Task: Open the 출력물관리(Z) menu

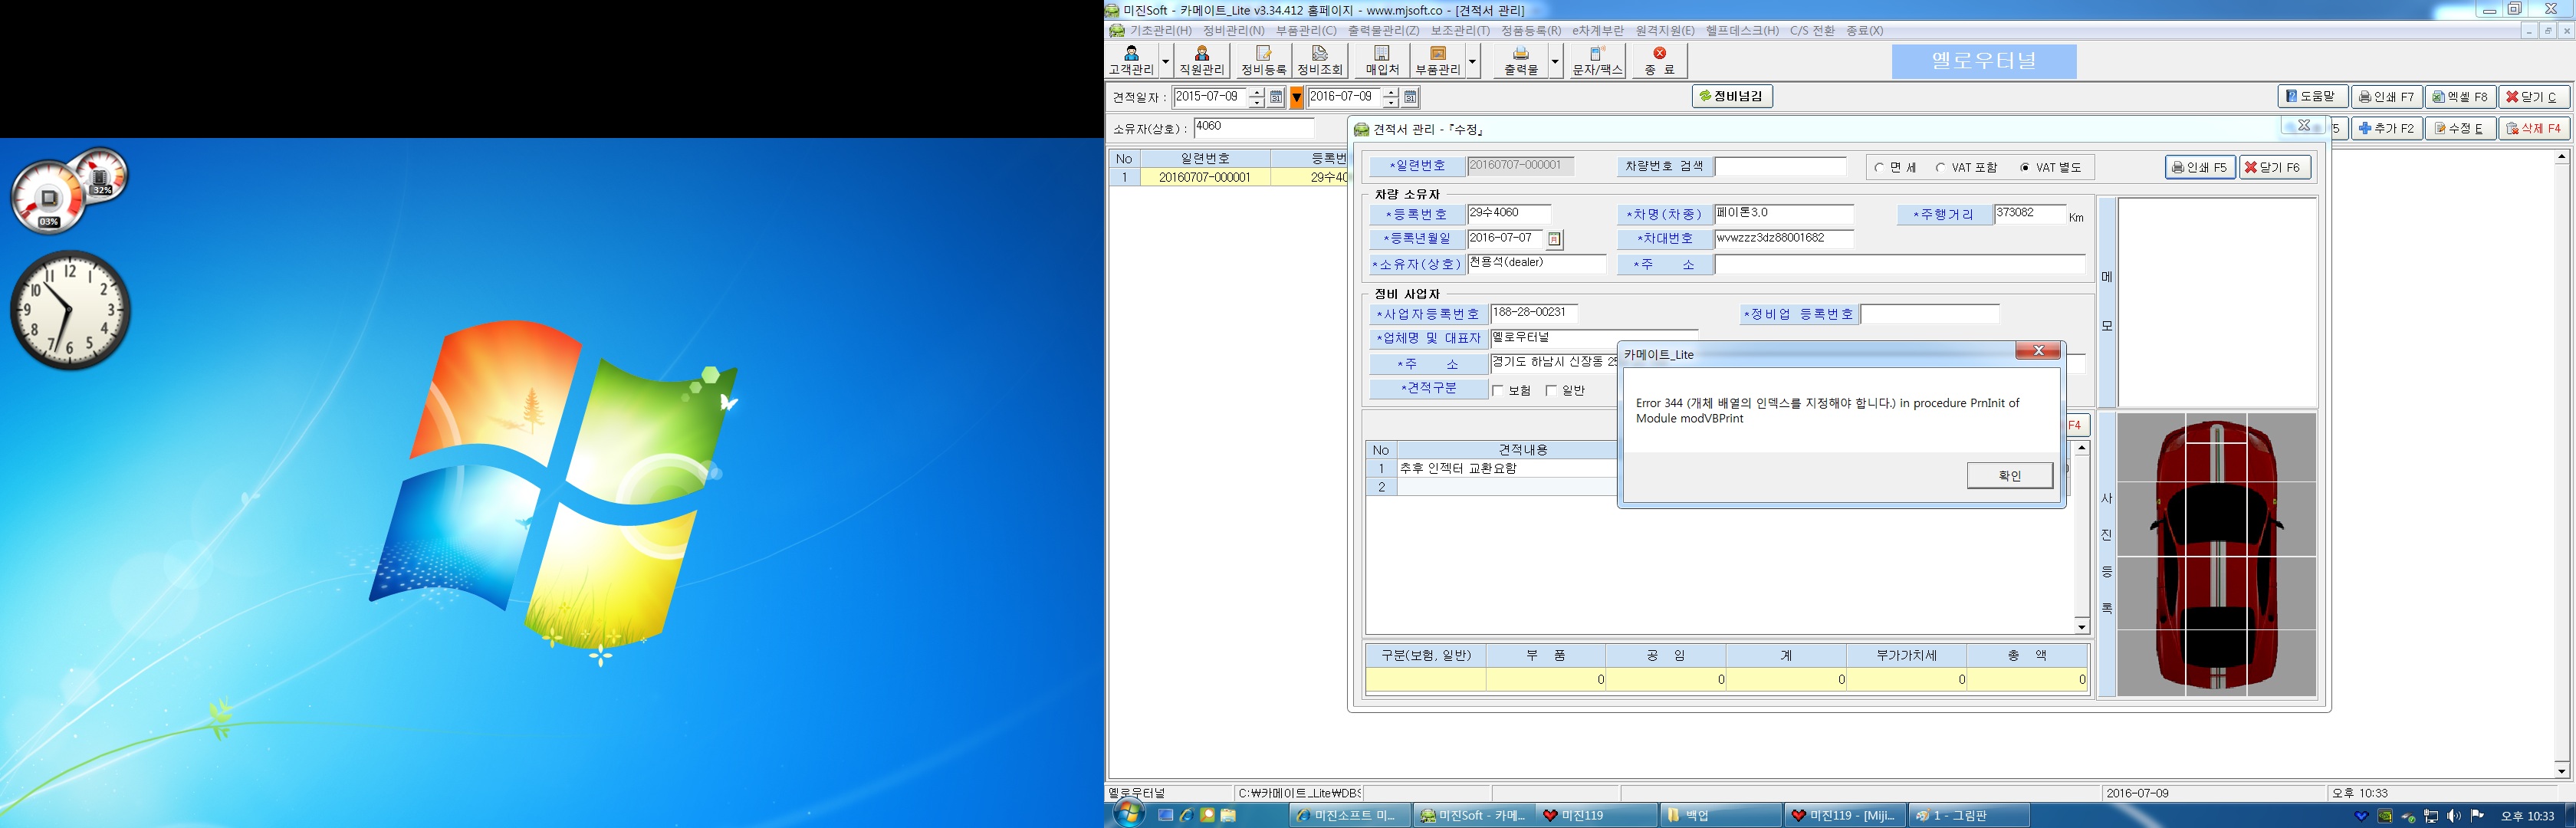Action: (1383, 31)
